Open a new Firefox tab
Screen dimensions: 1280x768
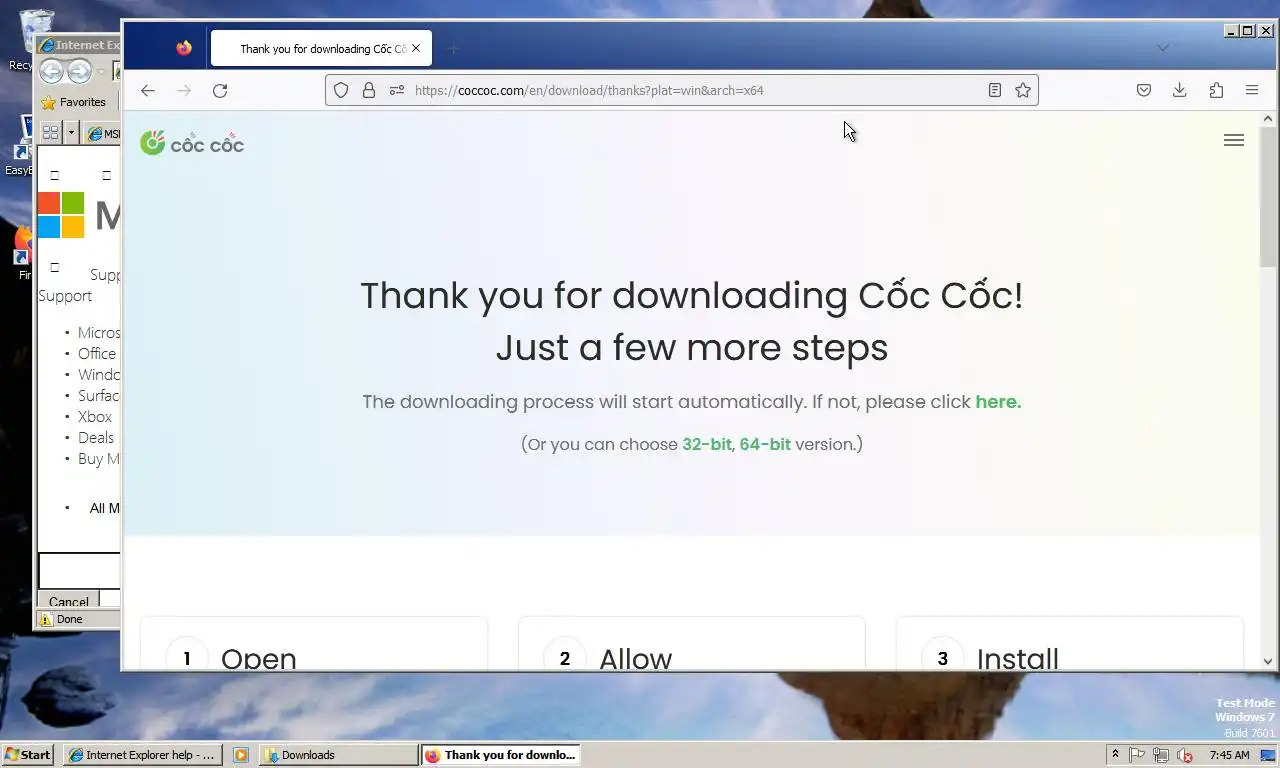(x=453, y=48)
